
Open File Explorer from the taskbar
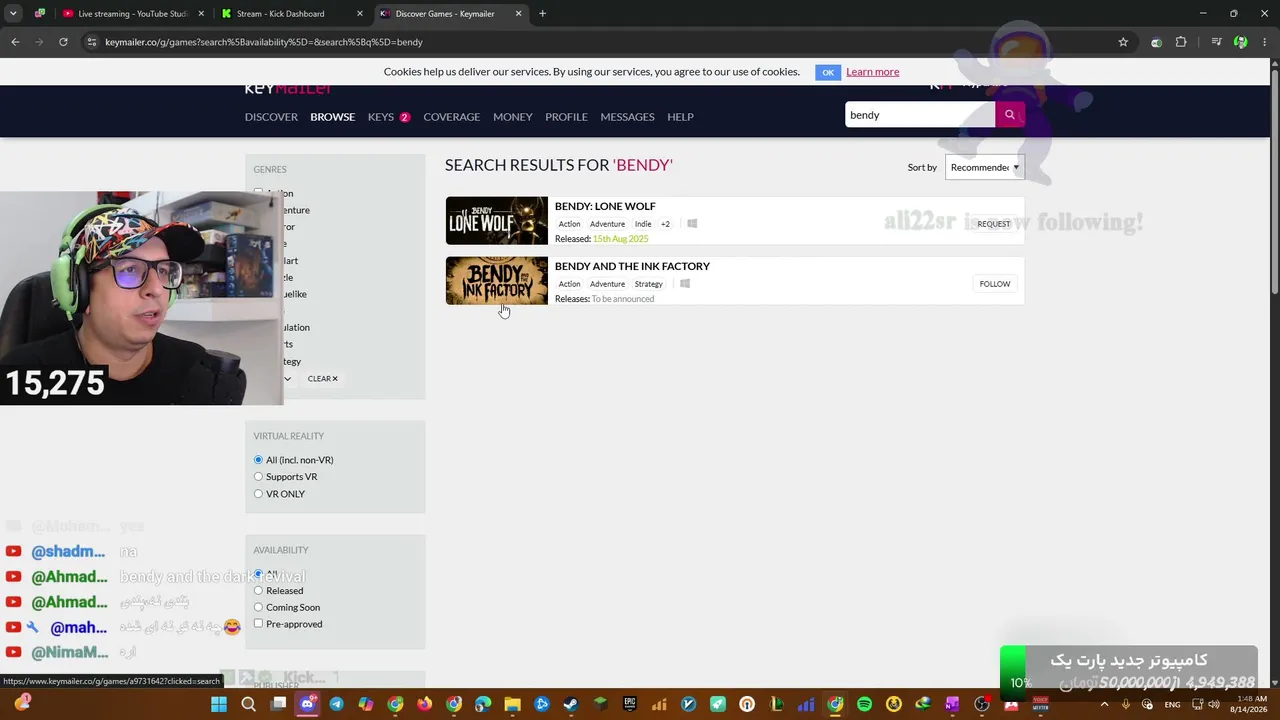(x=512, y=704)
